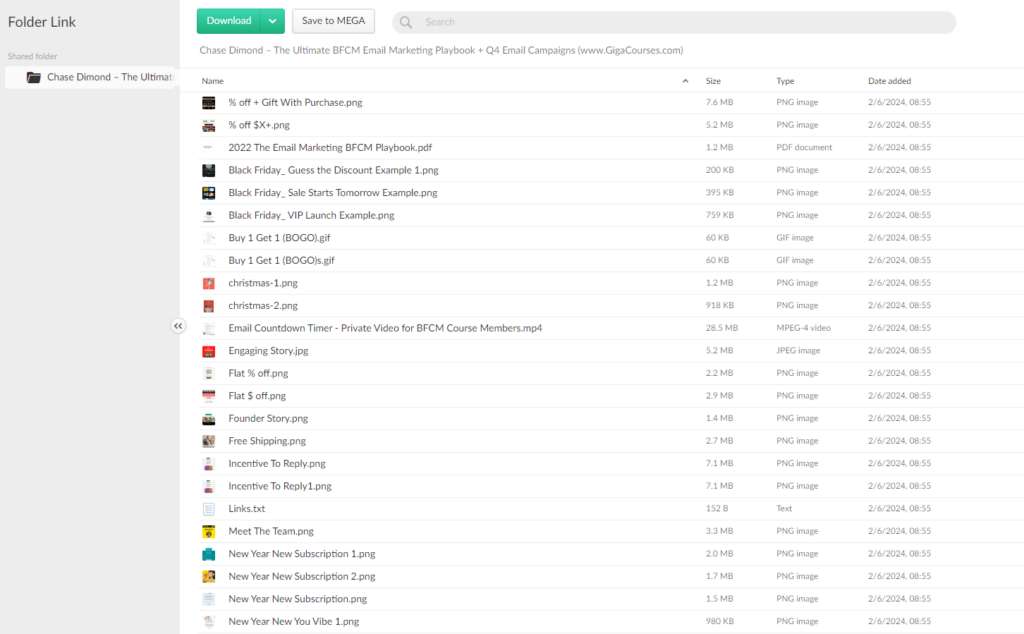Click the Meet The Team.png thumbnail icon

click(209, 530)
